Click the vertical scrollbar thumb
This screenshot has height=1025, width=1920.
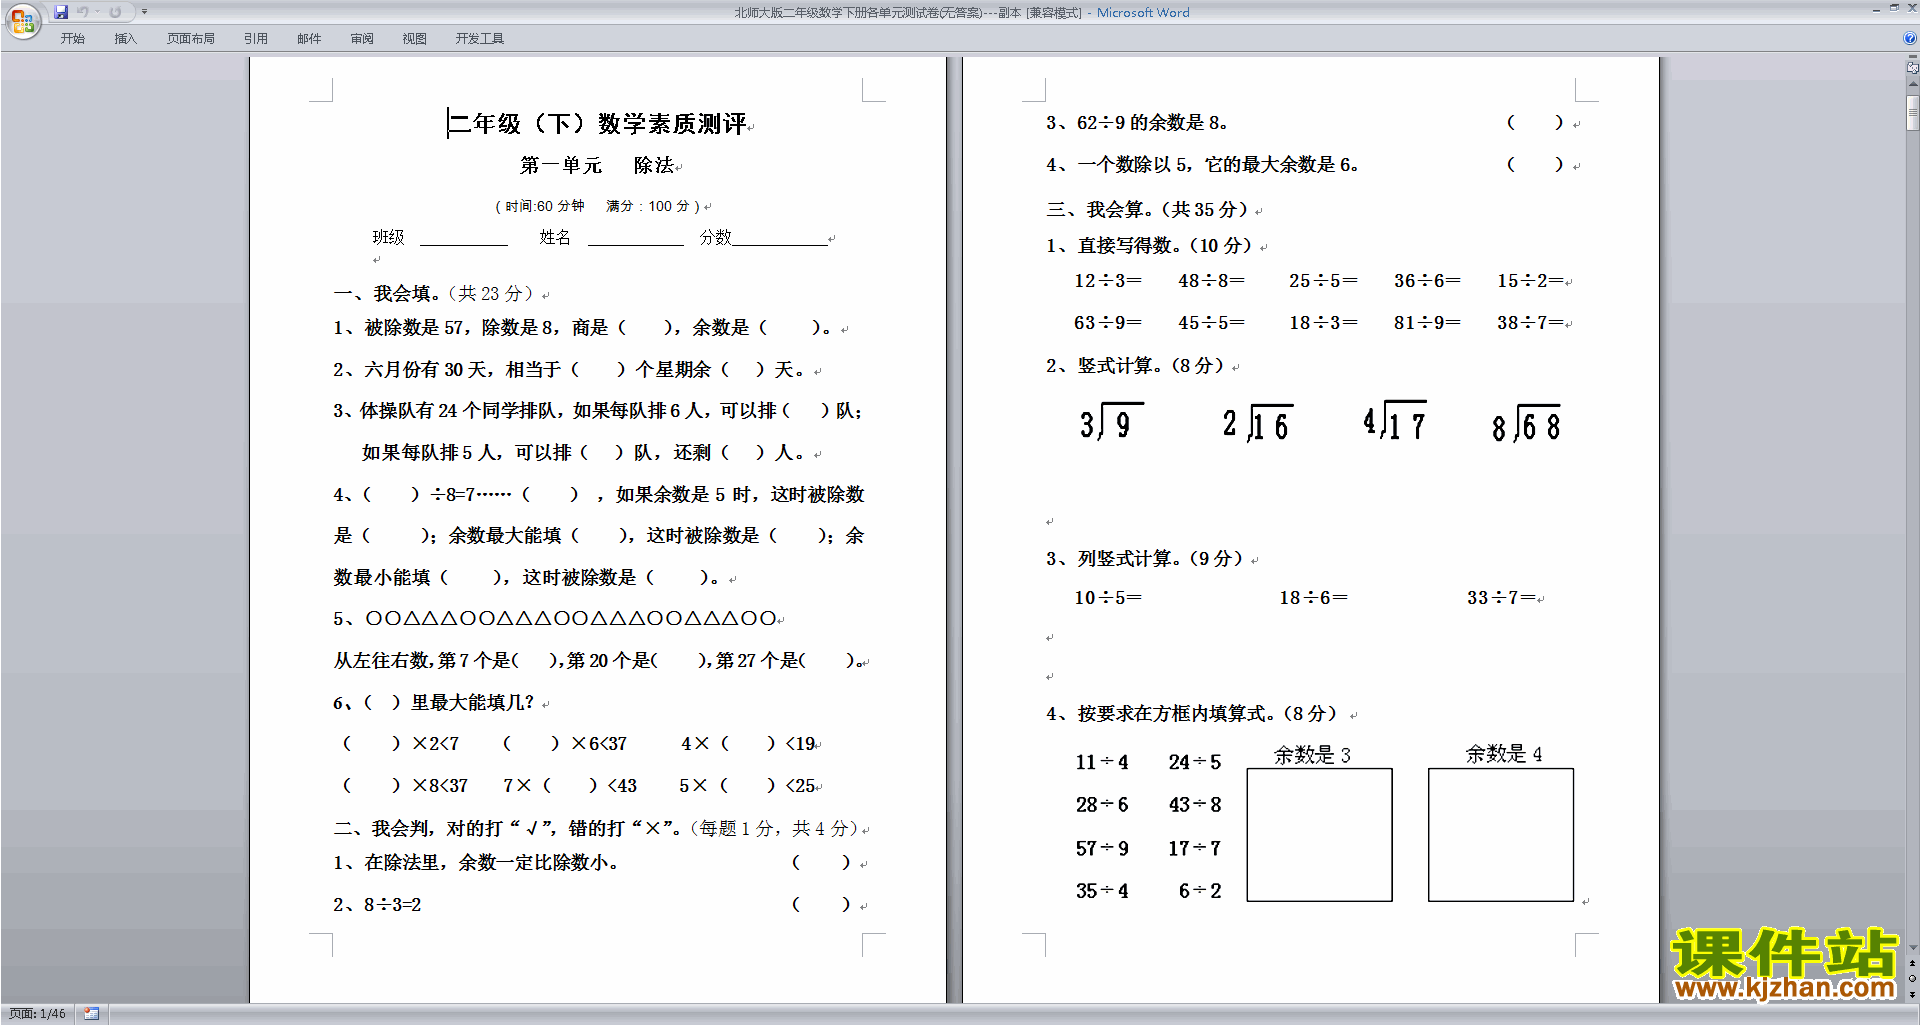tap(1912, 112)
